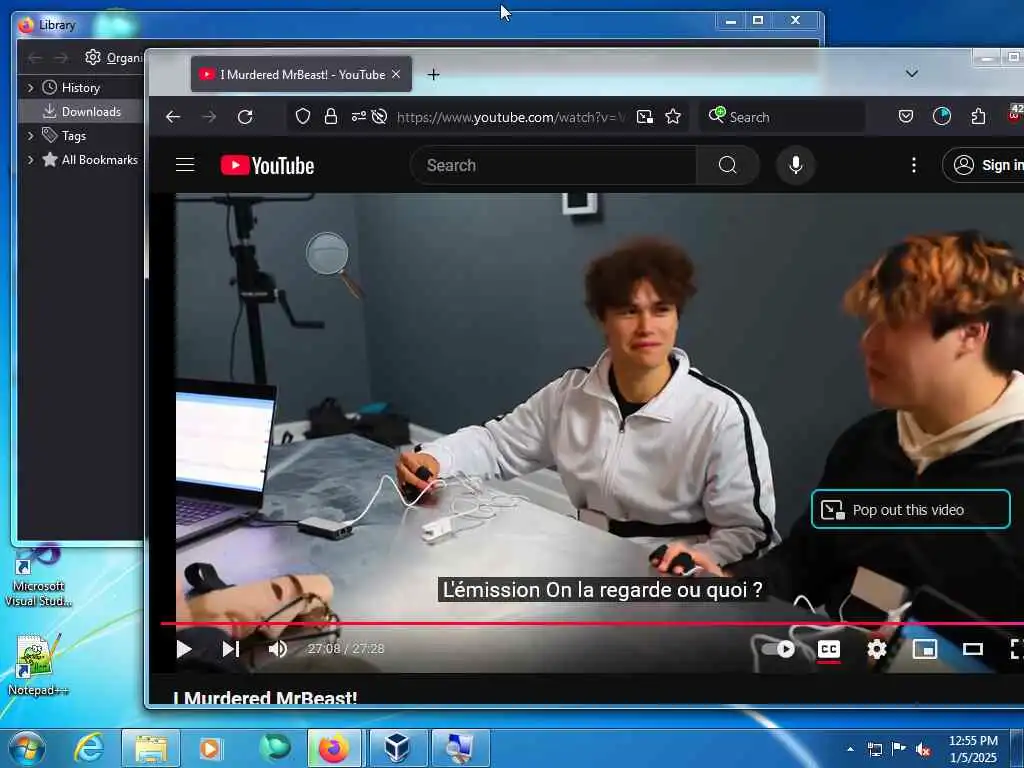Screen dimensions: 1024x768
Task: Switch to Firefox in the taskbar
Action: (334, 748)
